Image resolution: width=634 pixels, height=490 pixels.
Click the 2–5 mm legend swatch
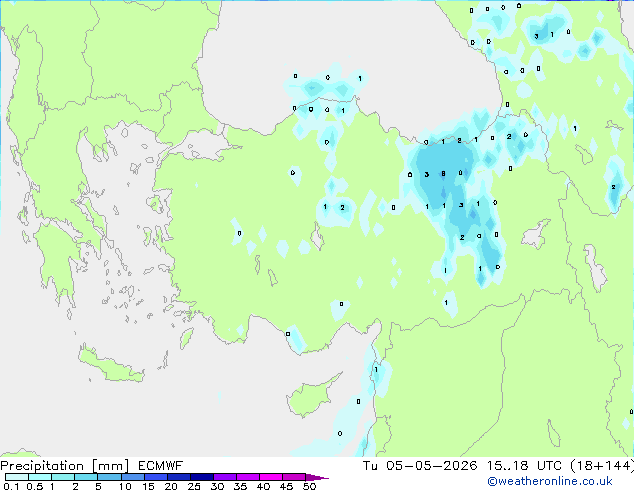pyautogui.click(x=86, y=477)
